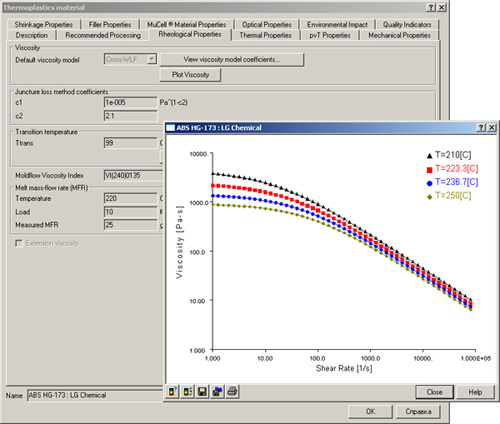Screen dimensions: 500x424
Task: Save the viscosity plot with floppy icon
Action: 202,391
